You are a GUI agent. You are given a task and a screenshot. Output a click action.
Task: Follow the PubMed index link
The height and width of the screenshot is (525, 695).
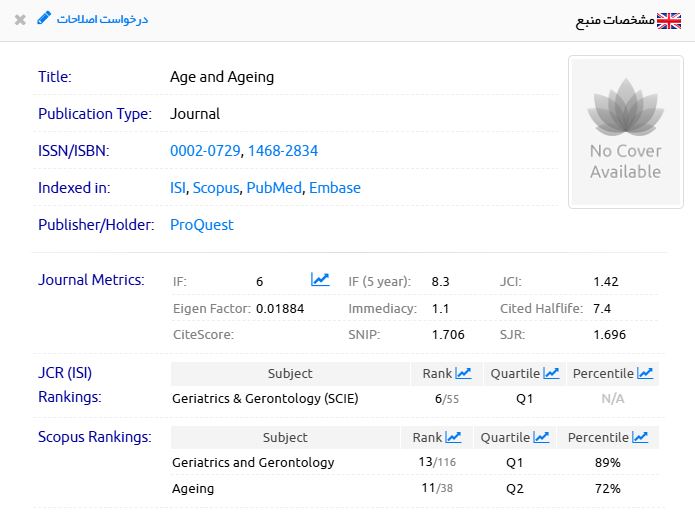pyautogui.click(x=273, y=188)
